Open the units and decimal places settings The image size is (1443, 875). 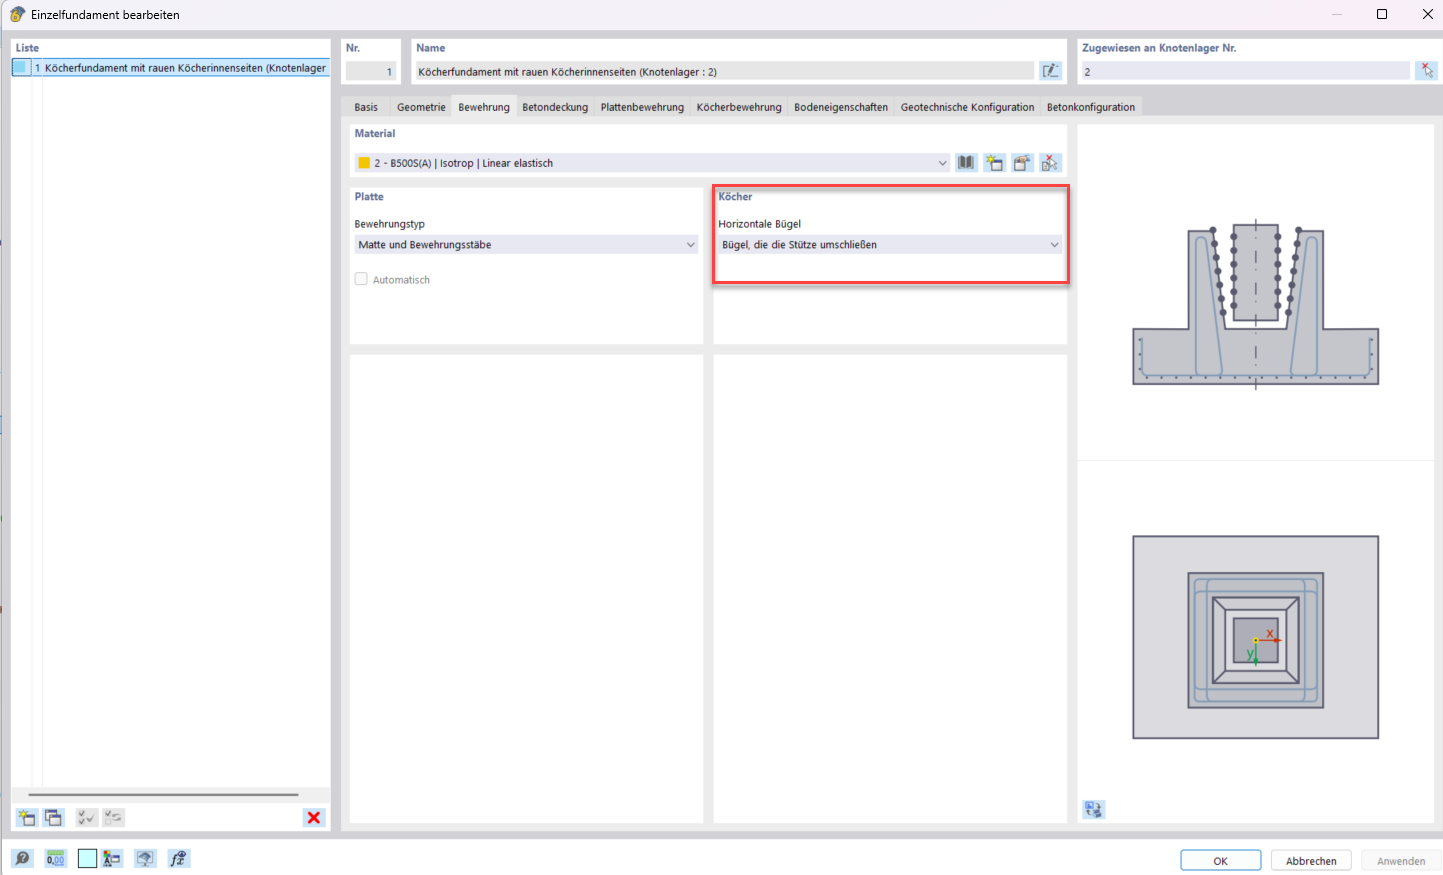coord(55,858)
